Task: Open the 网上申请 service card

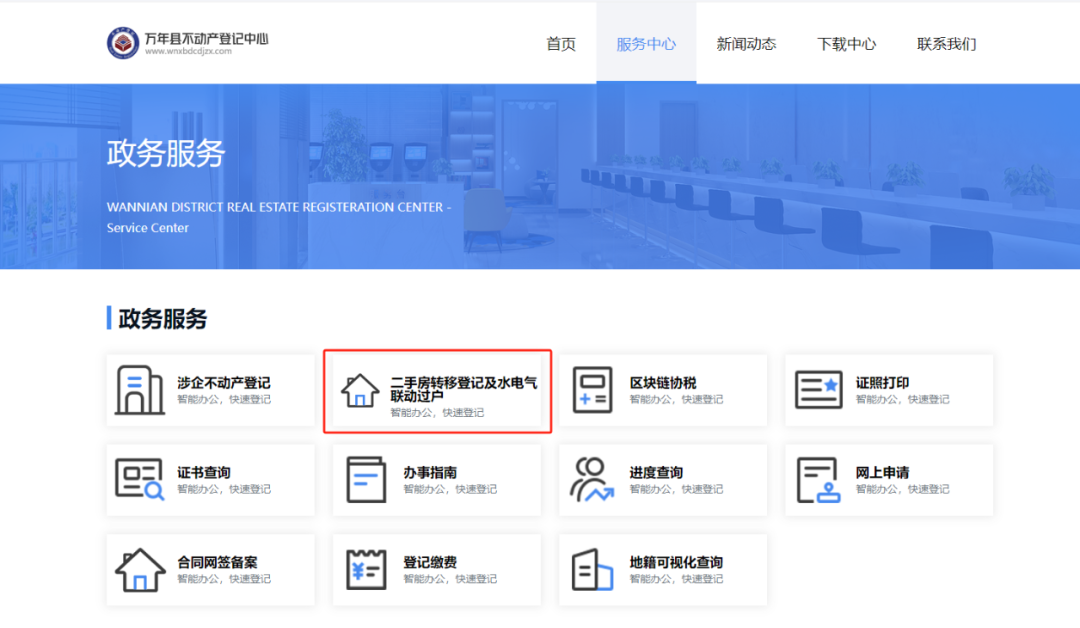Action: click(x=888, y=480)
